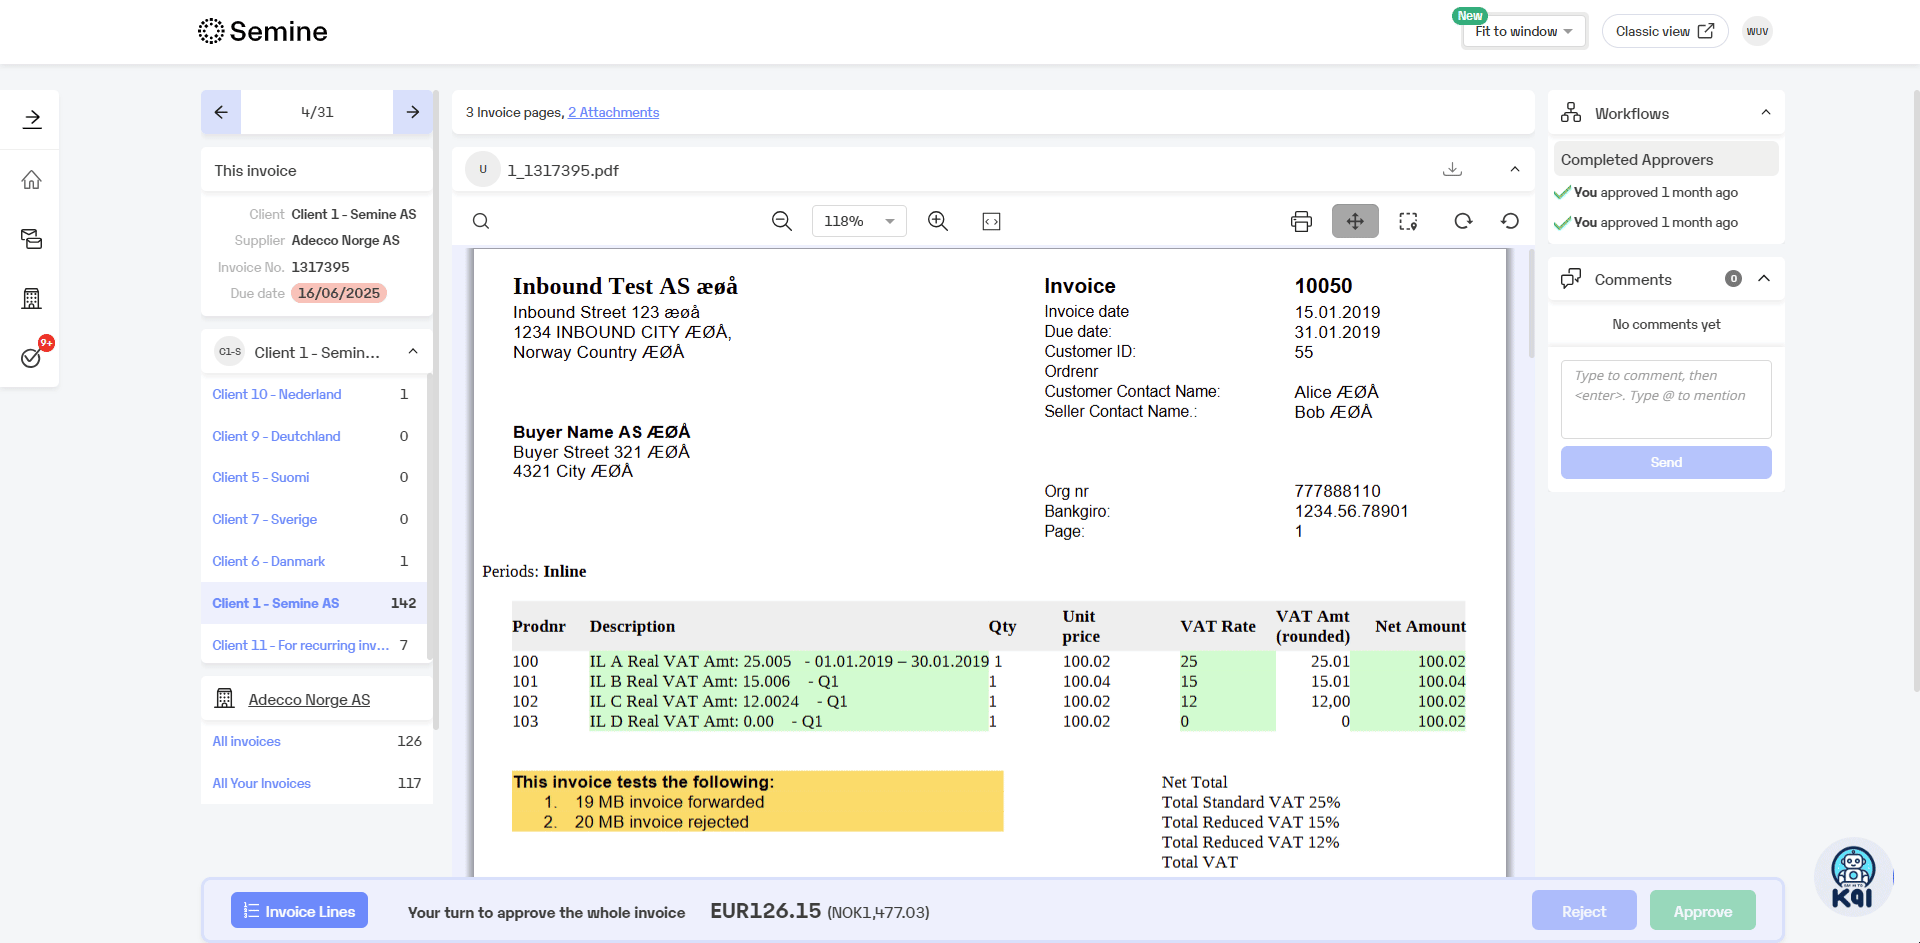
Task: Open the KAI assistant robot icon
Action: pyautogui.click(x=1853, y=877)
